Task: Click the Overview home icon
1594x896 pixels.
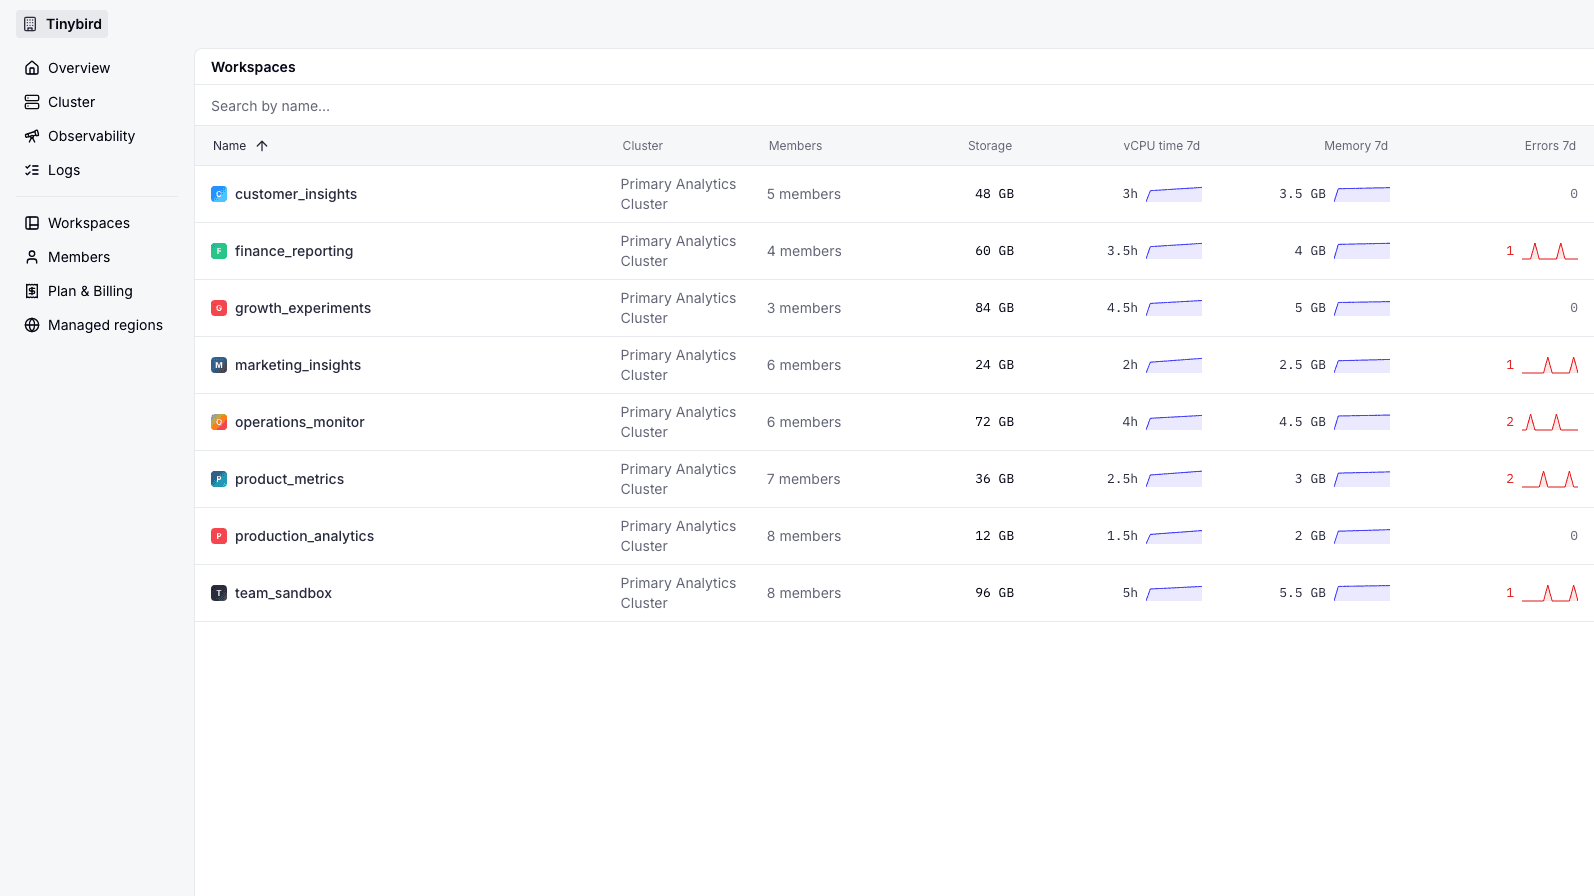Action: (32, 68)
